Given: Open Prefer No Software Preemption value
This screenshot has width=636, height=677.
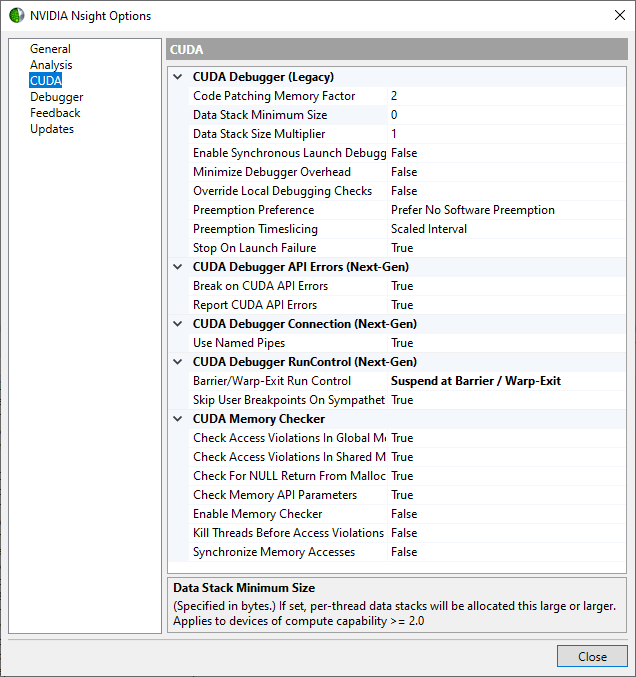Looking at the screenshot, I should tap(506, 210).
